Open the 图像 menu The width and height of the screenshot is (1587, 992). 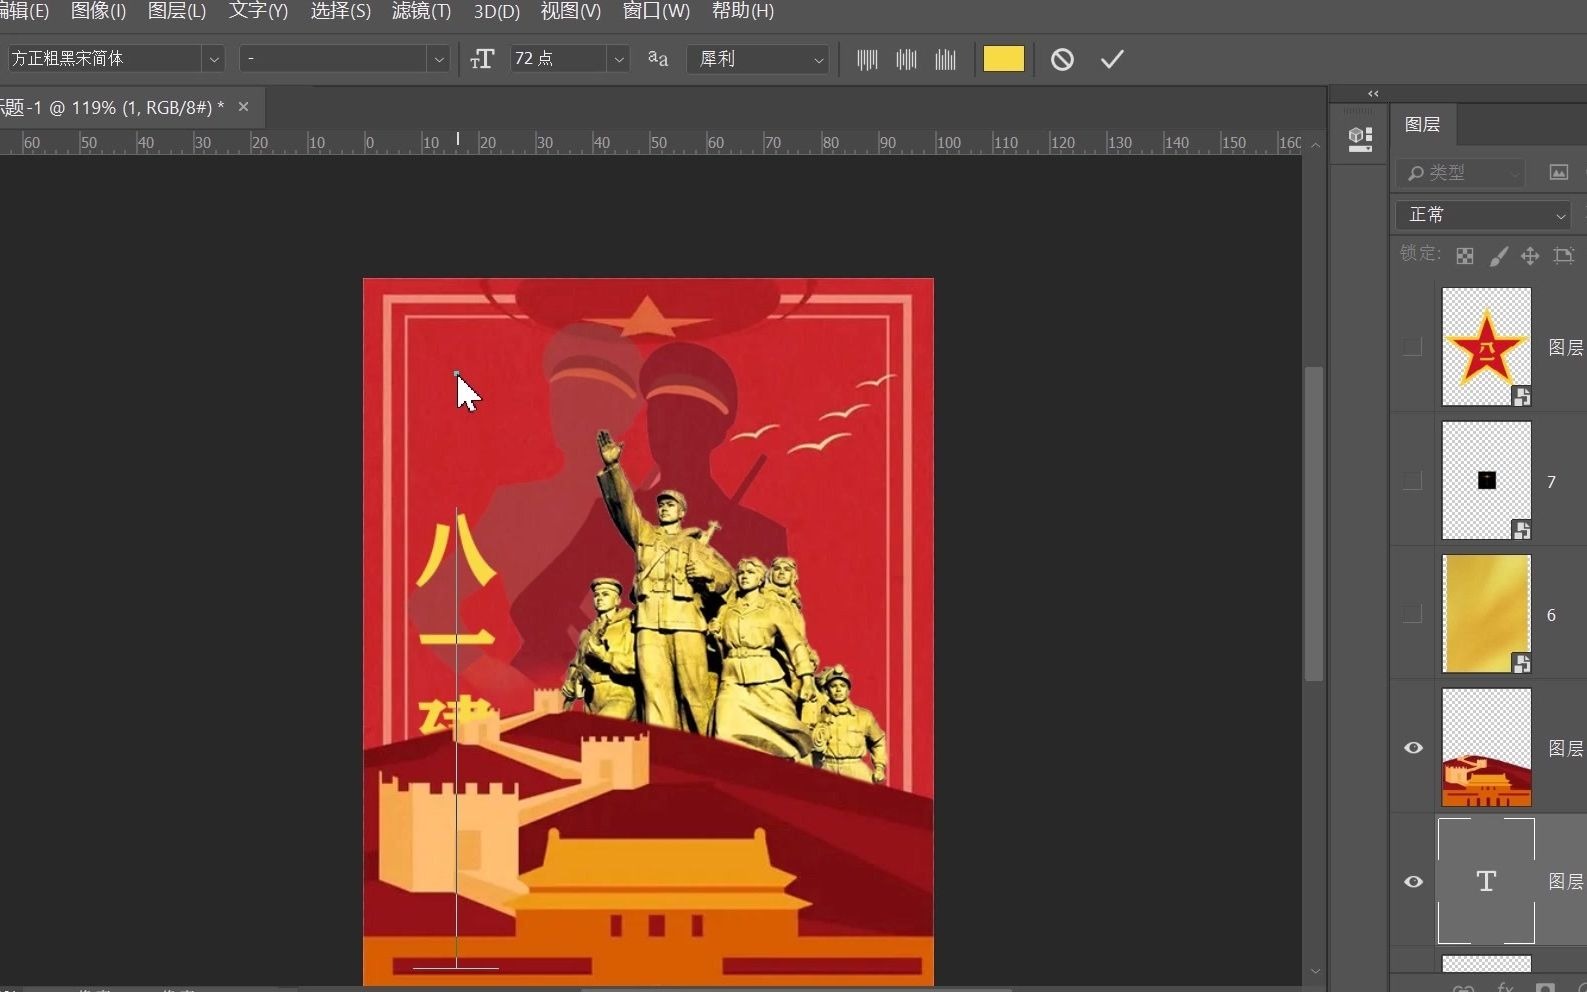tap(98, 11)
